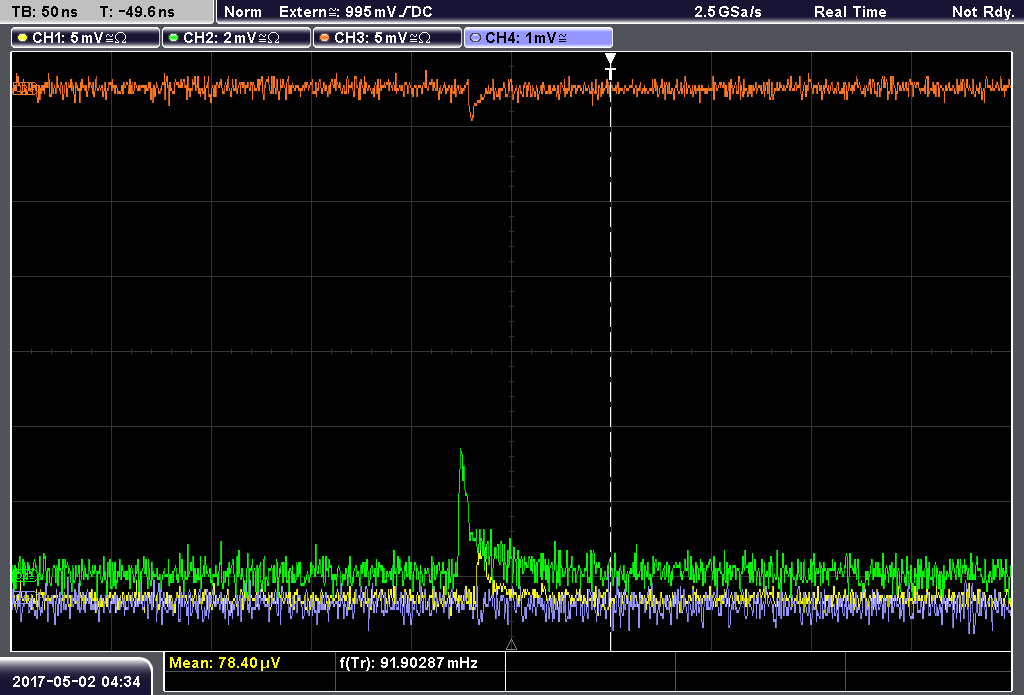
Task: Click the CH4 indicator circle
Action: coord(475,38)
